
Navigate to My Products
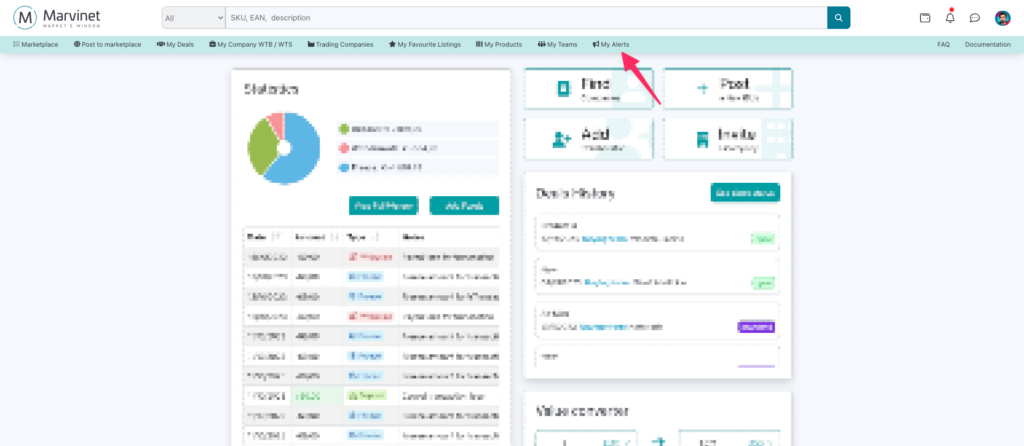[499, 45]
